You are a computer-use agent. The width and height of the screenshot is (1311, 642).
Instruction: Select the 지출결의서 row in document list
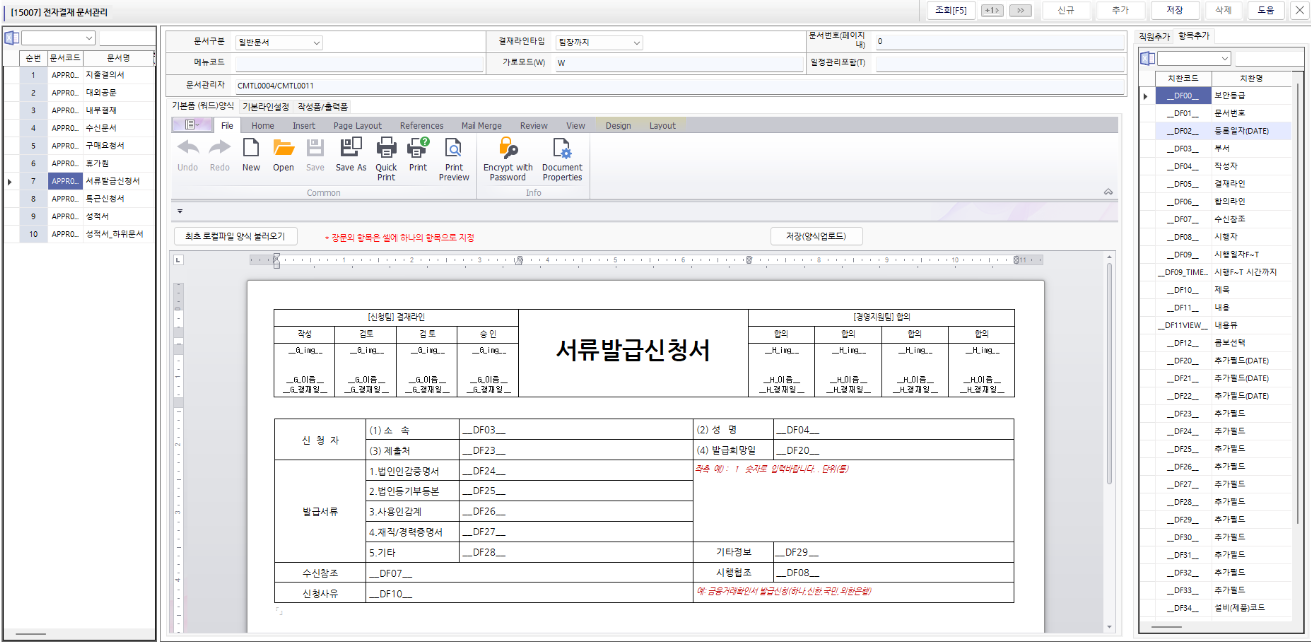[87, 75]
